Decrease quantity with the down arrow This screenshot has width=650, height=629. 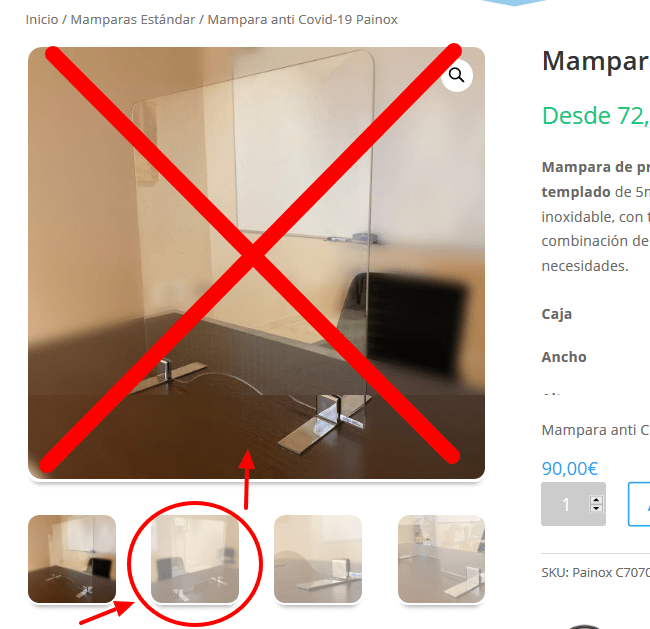point(596,508)
